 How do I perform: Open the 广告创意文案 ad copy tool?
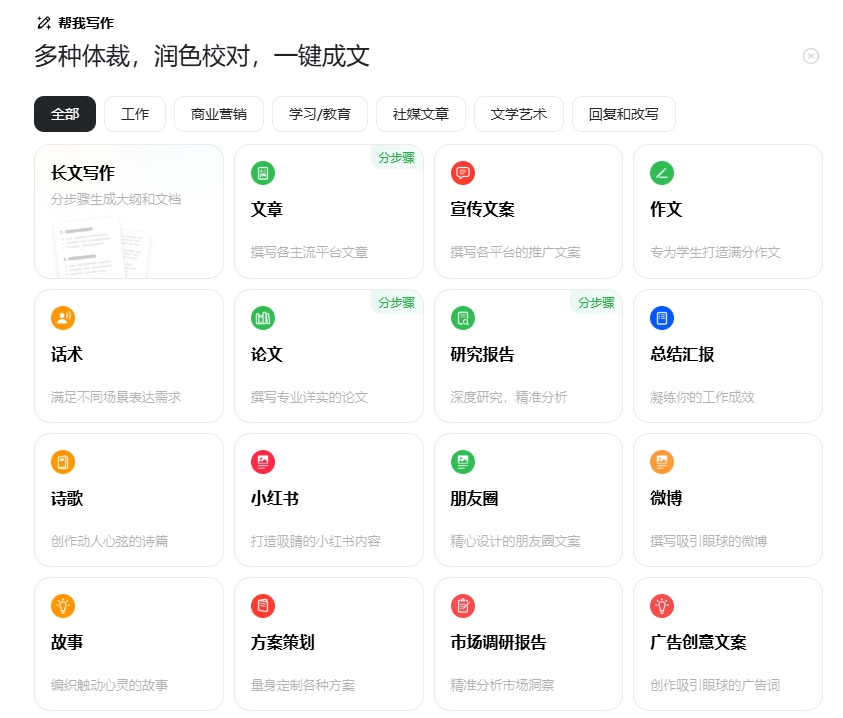[x=662, y=606]
